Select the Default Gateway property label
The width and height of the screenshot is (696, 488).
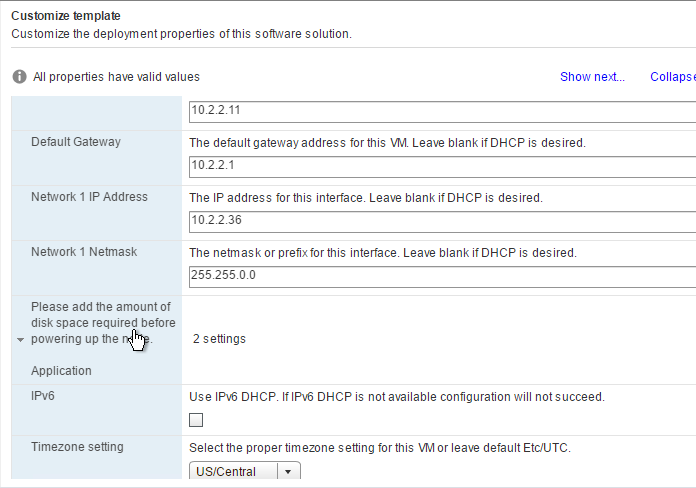click(76, 142)
